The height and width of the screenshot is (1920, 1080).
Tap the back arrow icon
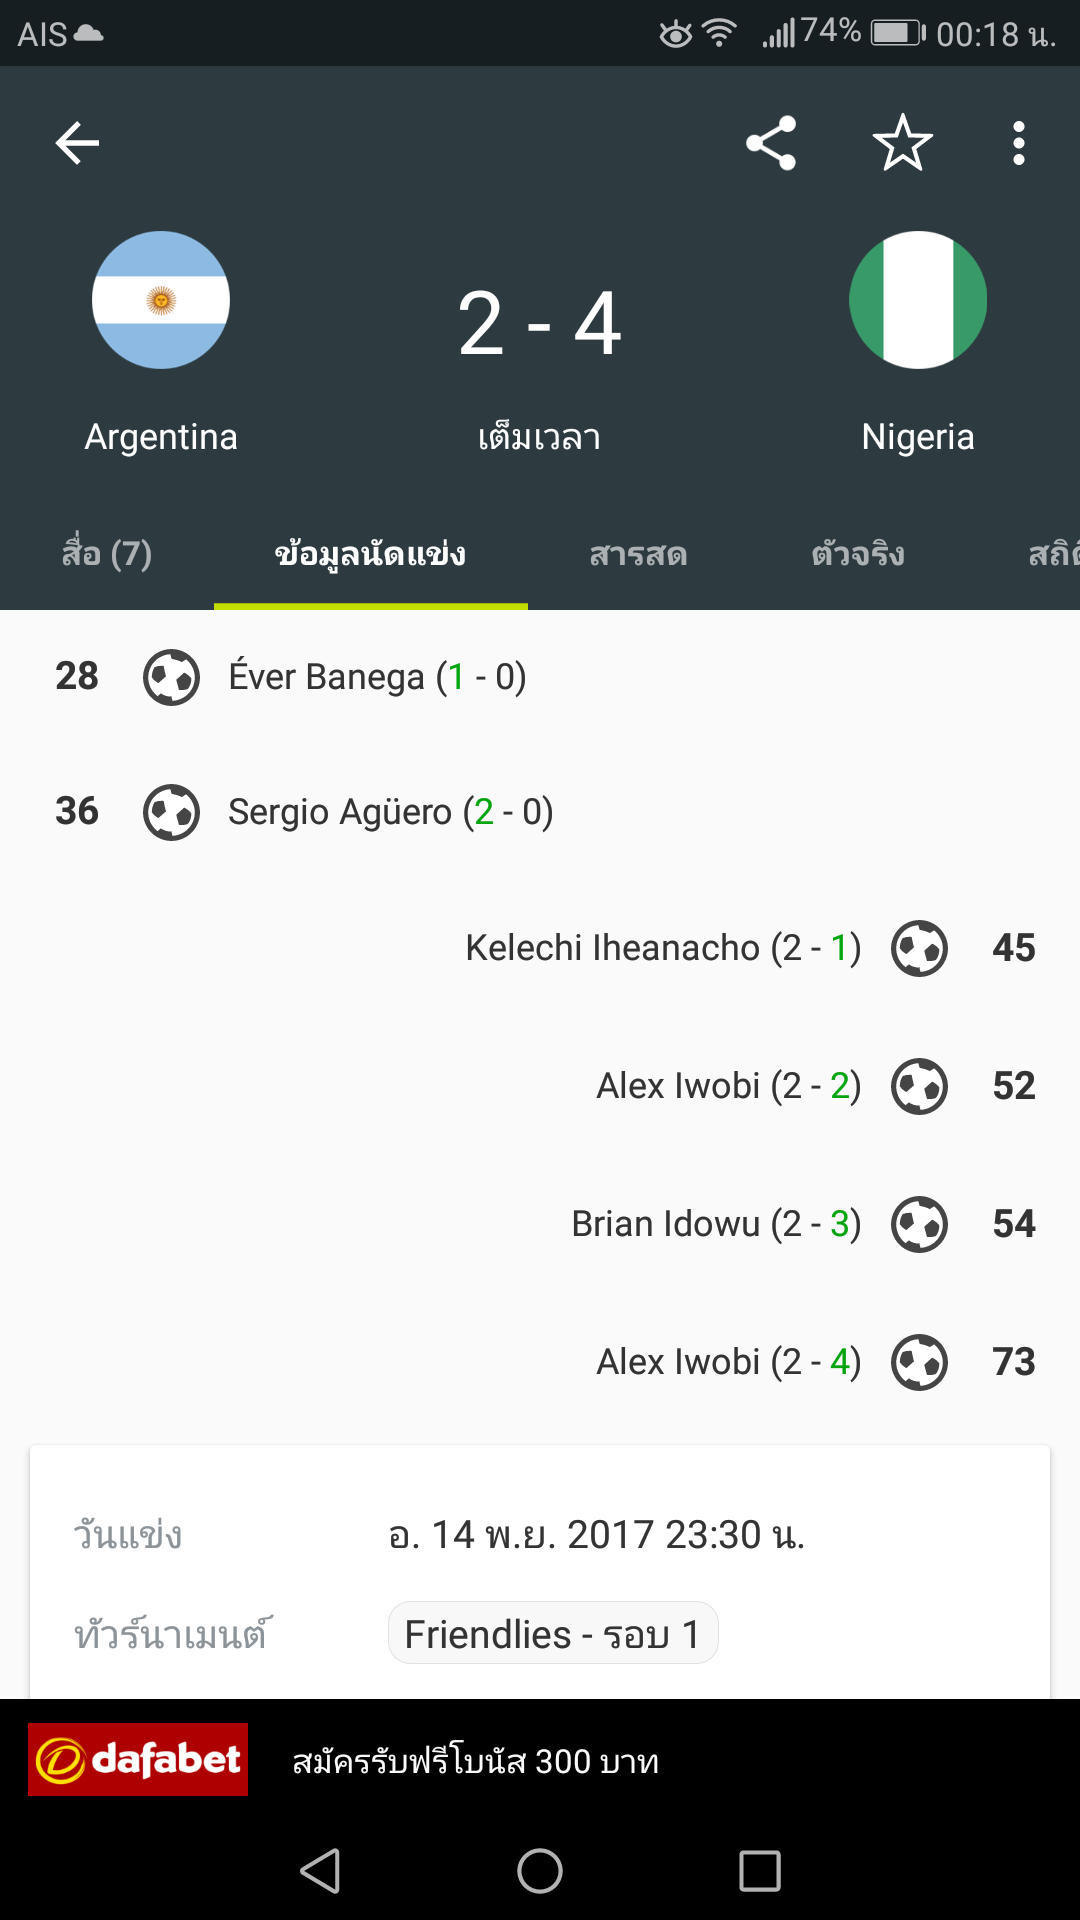pos(77,143)
